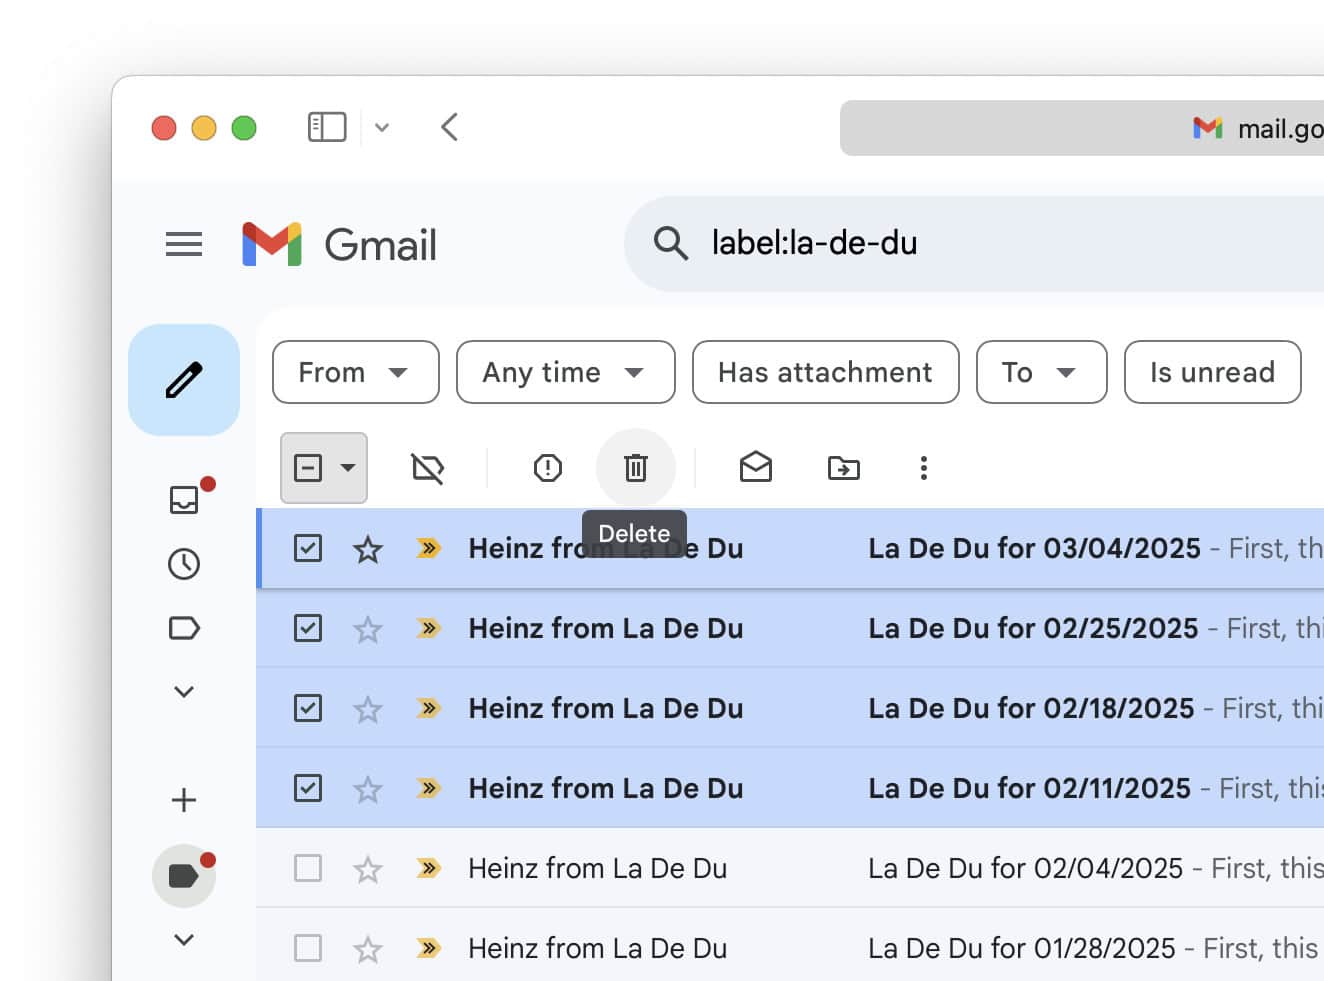
Task: Click sender name in the 01/28/2025 row
Action: pos(598,948)
